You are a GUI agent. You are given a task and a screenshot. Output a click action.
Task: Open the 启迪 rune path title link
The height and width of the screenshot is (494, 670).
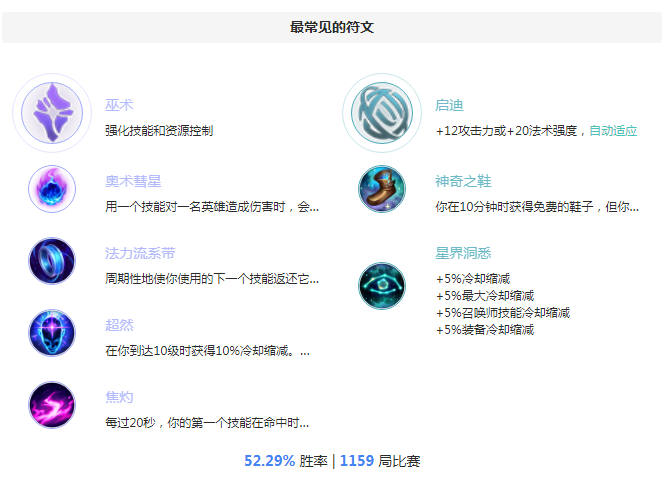449,105
